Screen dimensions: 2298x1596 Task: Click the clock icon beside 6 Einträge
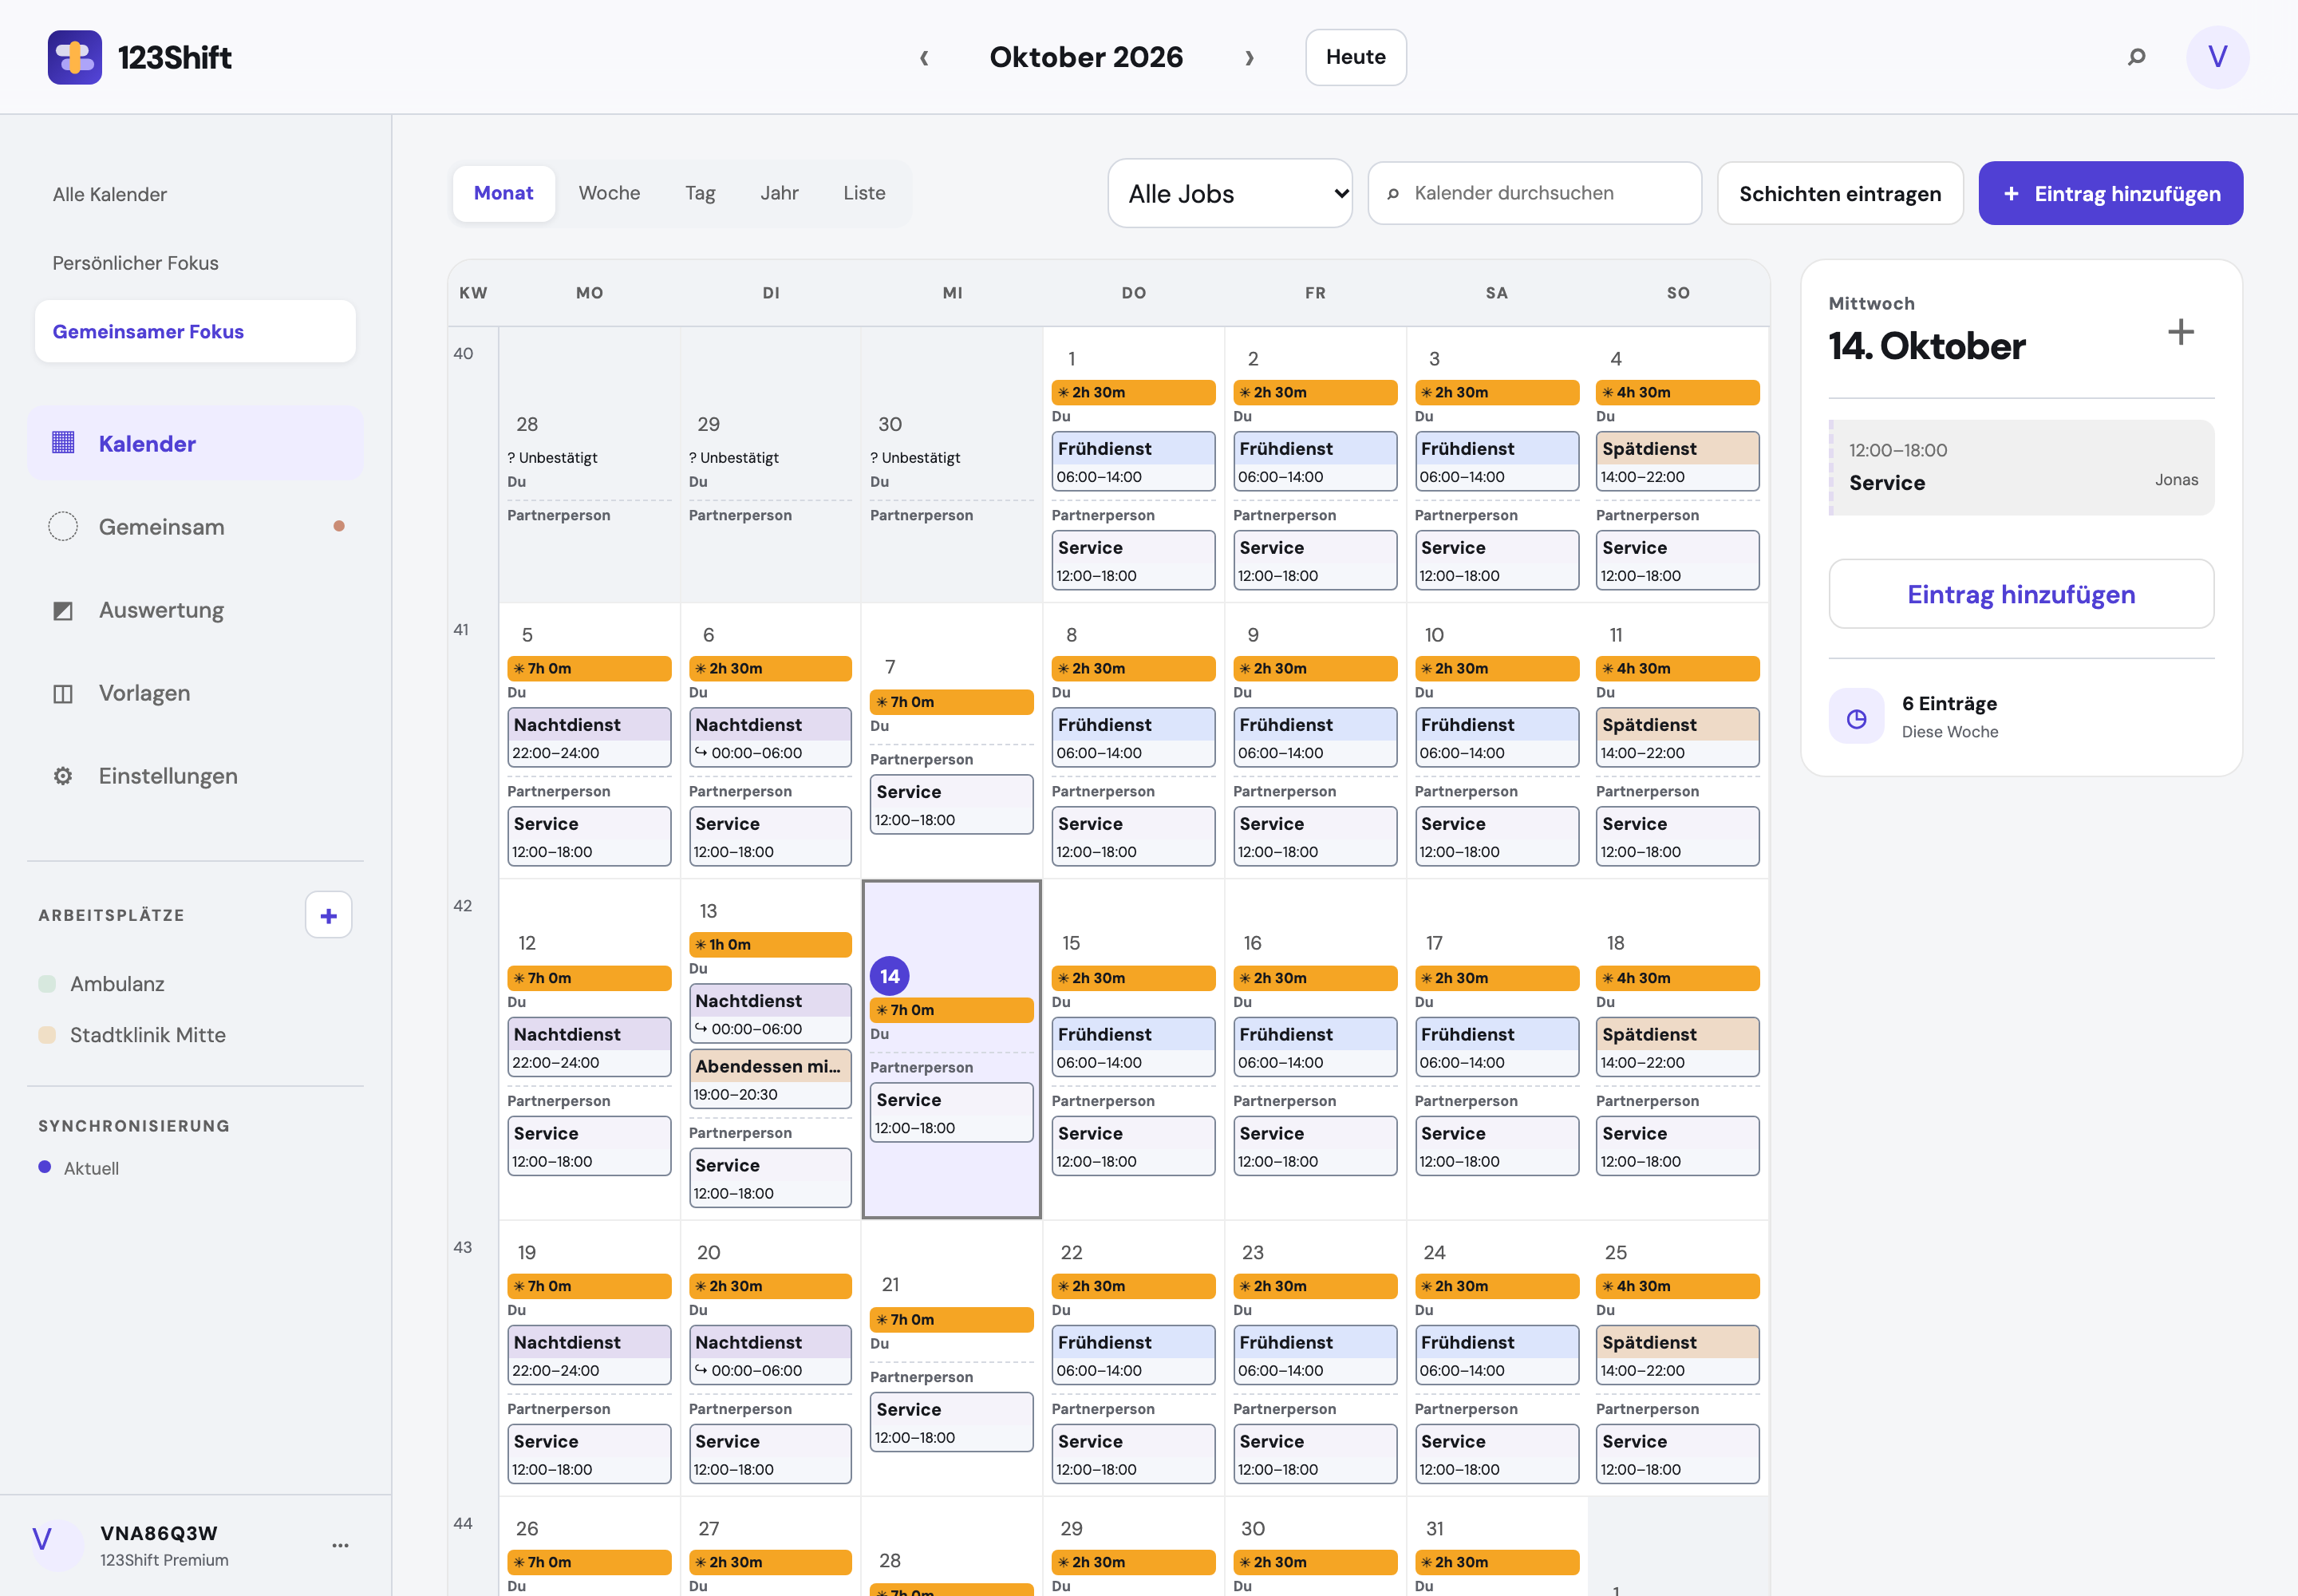[x=1856, y=717]
